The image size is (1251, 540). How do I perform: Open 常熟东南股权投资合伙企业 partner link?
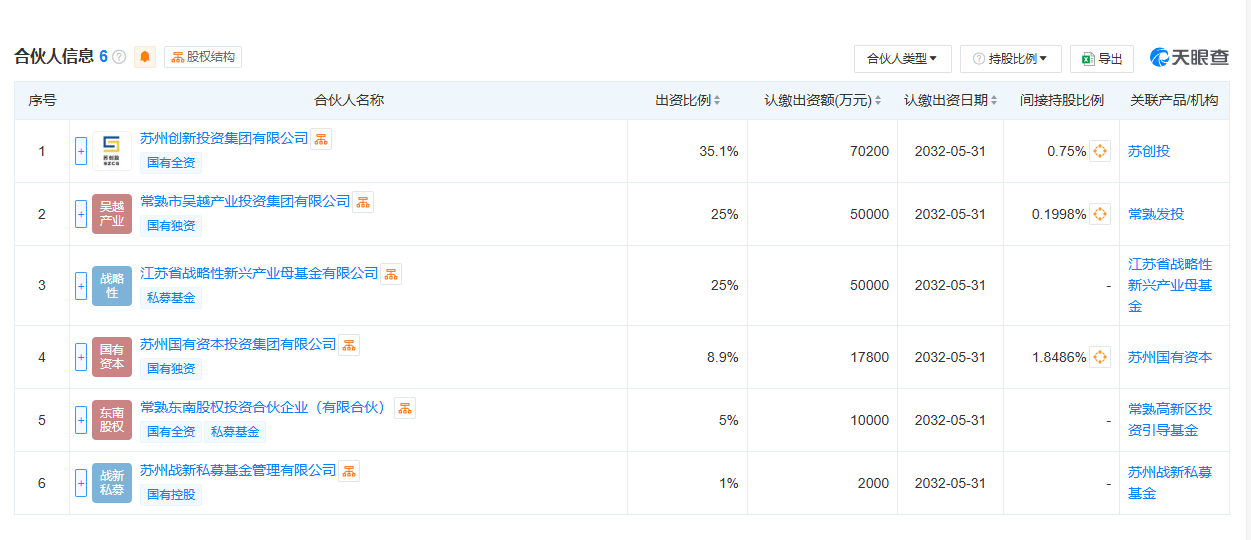[x=263, y=407]
